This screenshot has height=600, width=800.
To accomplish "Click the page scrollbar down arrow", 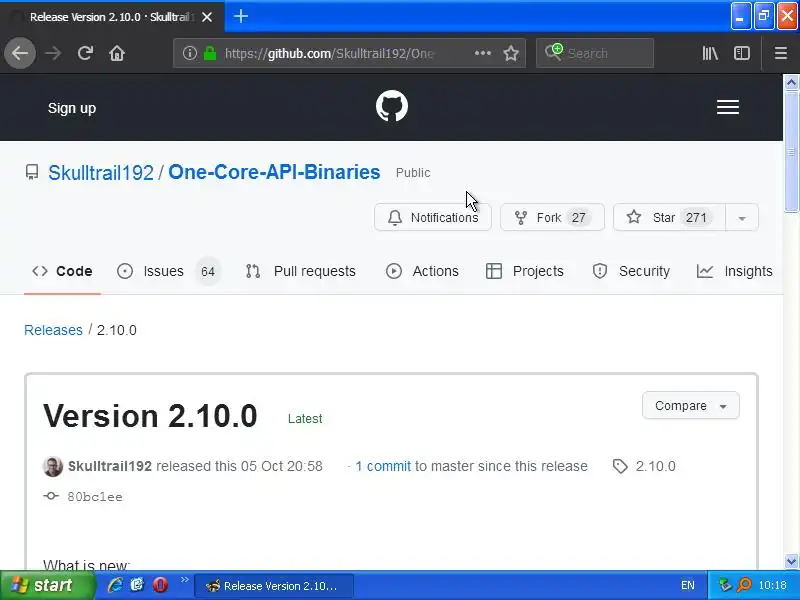I will click(791, 562).
